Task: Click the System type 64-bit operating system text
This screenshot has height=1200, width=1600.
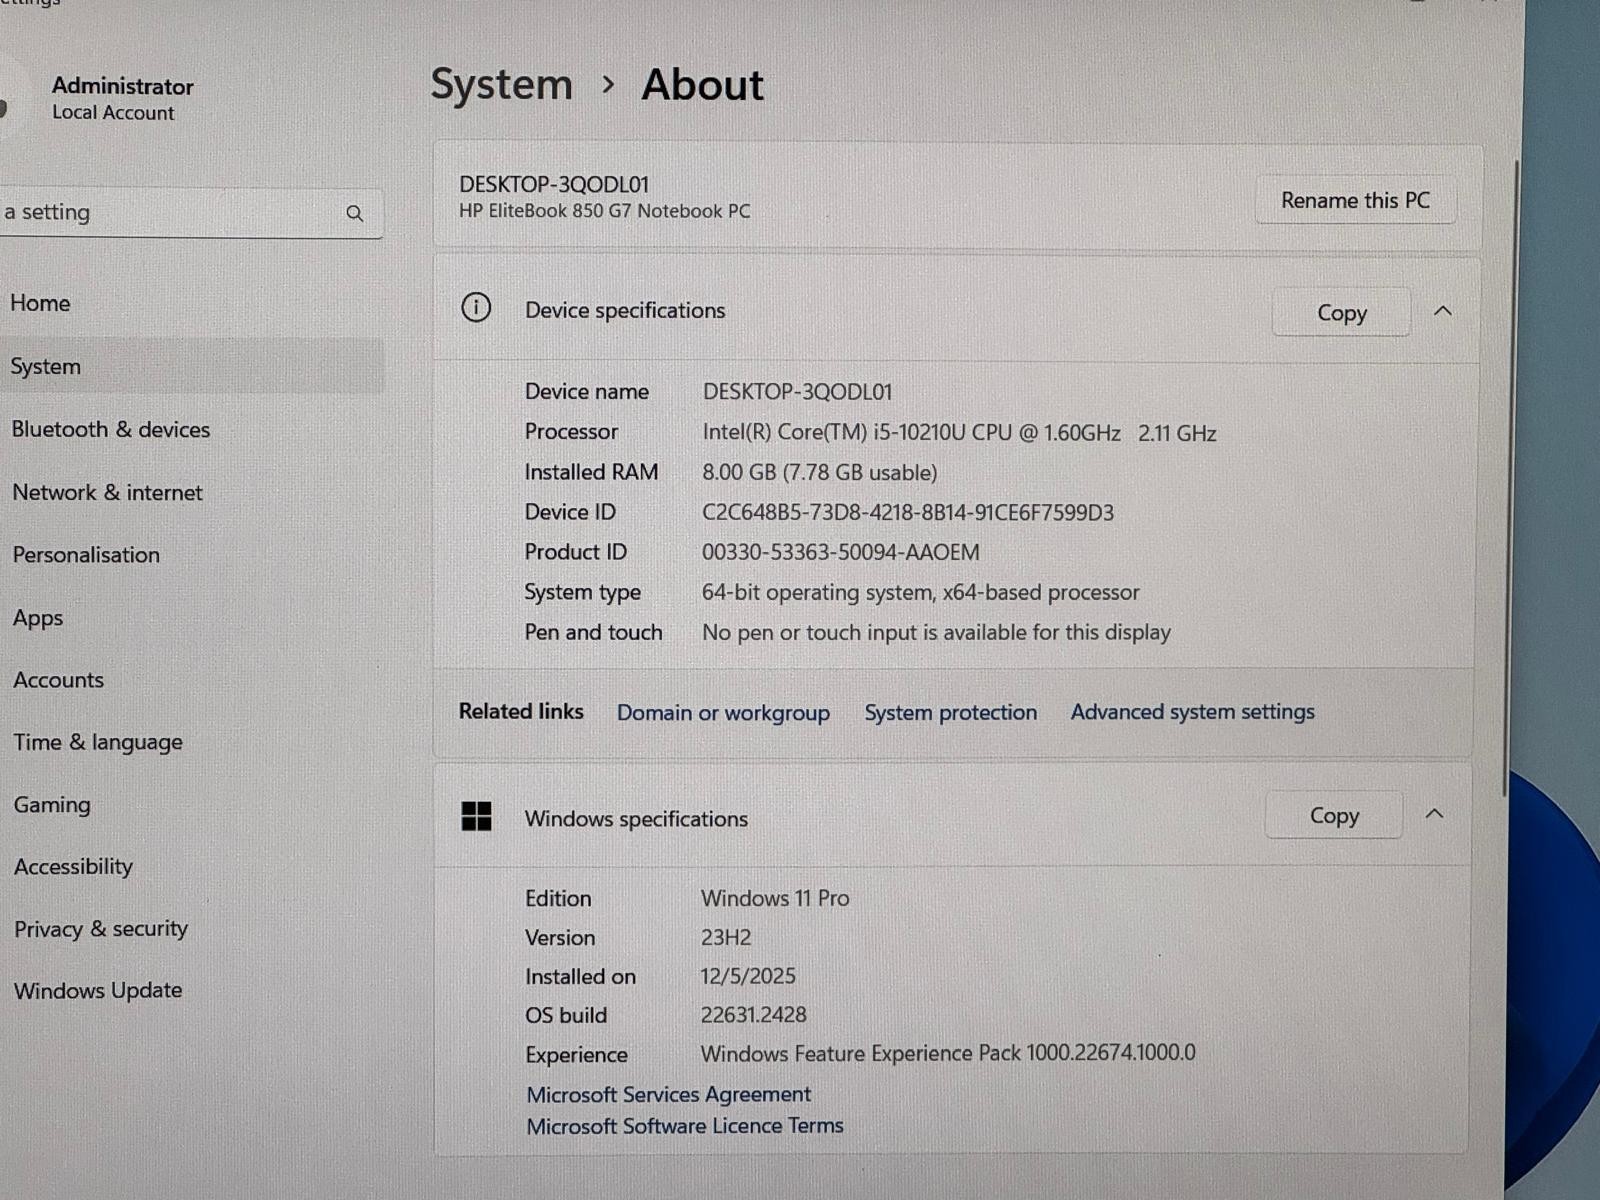Action: pos(920,592)
